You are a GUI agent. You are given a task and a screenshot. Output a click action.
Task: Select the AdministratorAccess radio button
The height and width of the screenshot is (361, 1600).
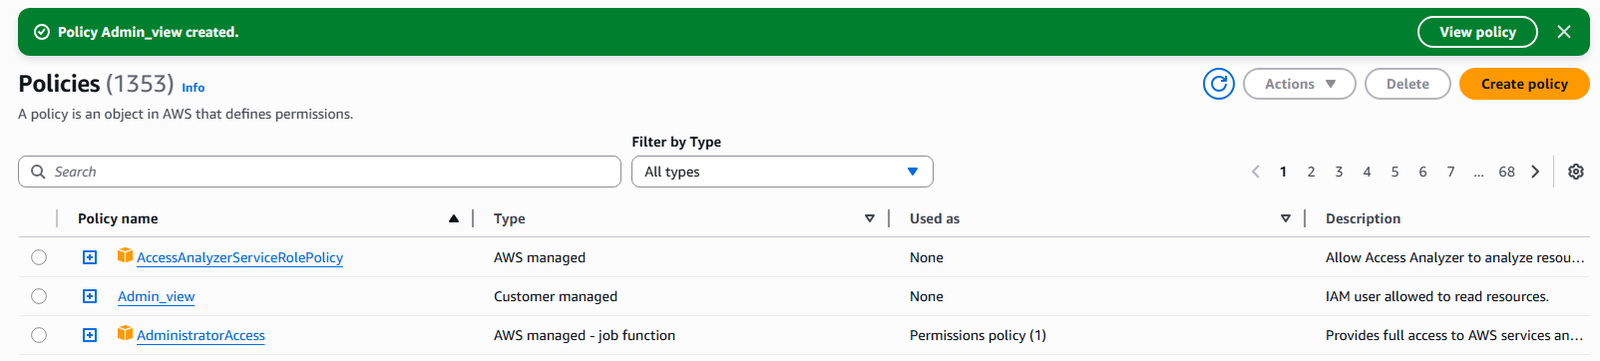tap(39, 335)
